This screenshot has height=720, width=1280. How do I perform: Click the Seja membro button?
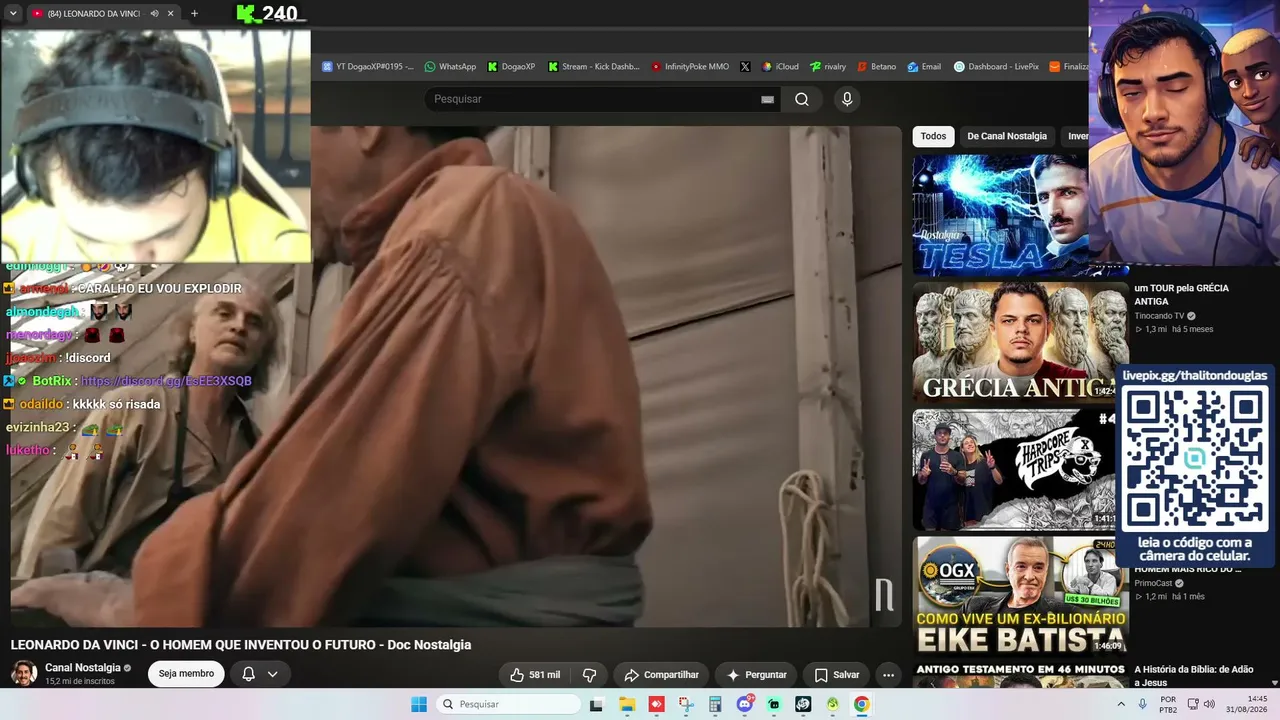[186, 674]
